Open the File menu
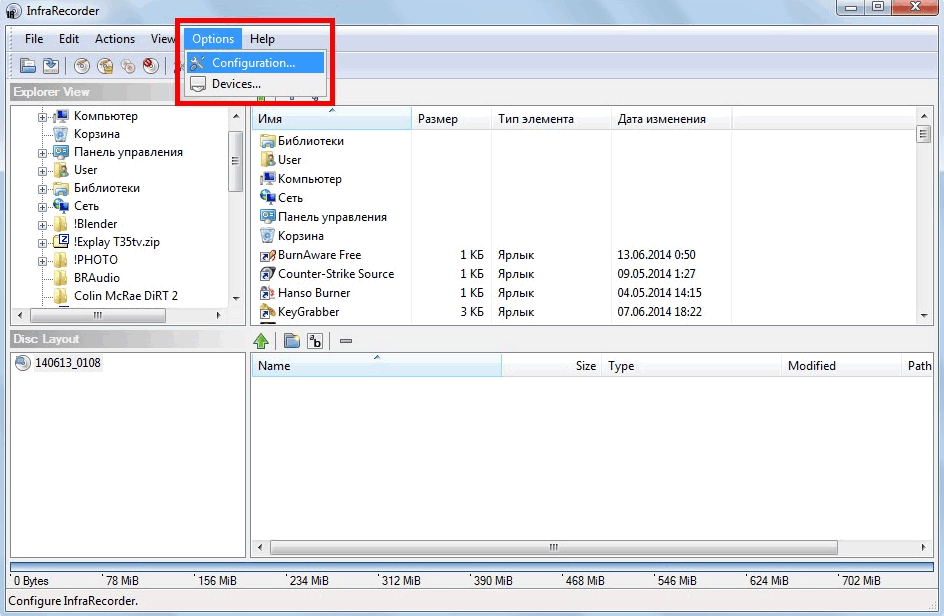Screen dimensions: 944x616 (34, 39)
